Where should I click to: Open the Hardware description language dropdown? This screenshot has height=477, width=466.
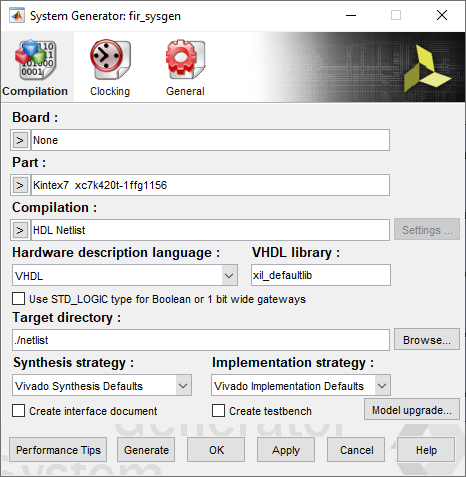(125, 275)
